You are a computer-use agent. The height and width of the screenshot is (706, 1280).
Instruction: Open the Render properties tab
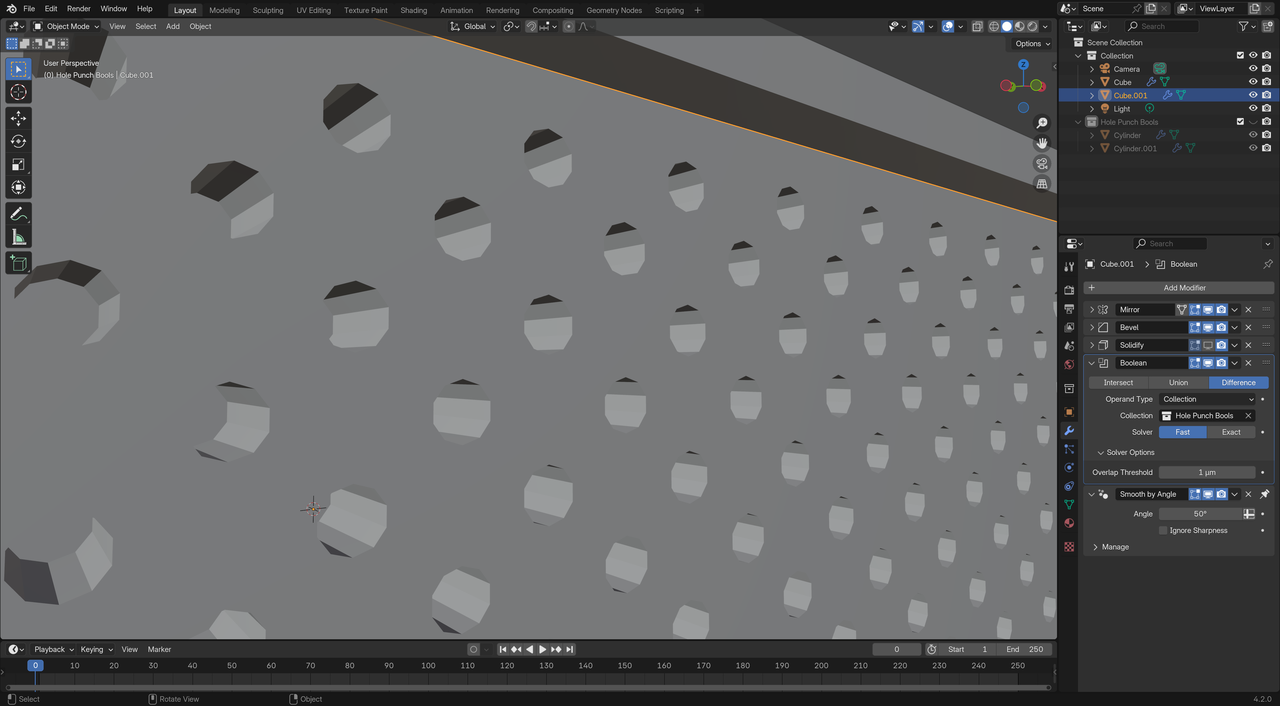click(x=1069, y=290)
